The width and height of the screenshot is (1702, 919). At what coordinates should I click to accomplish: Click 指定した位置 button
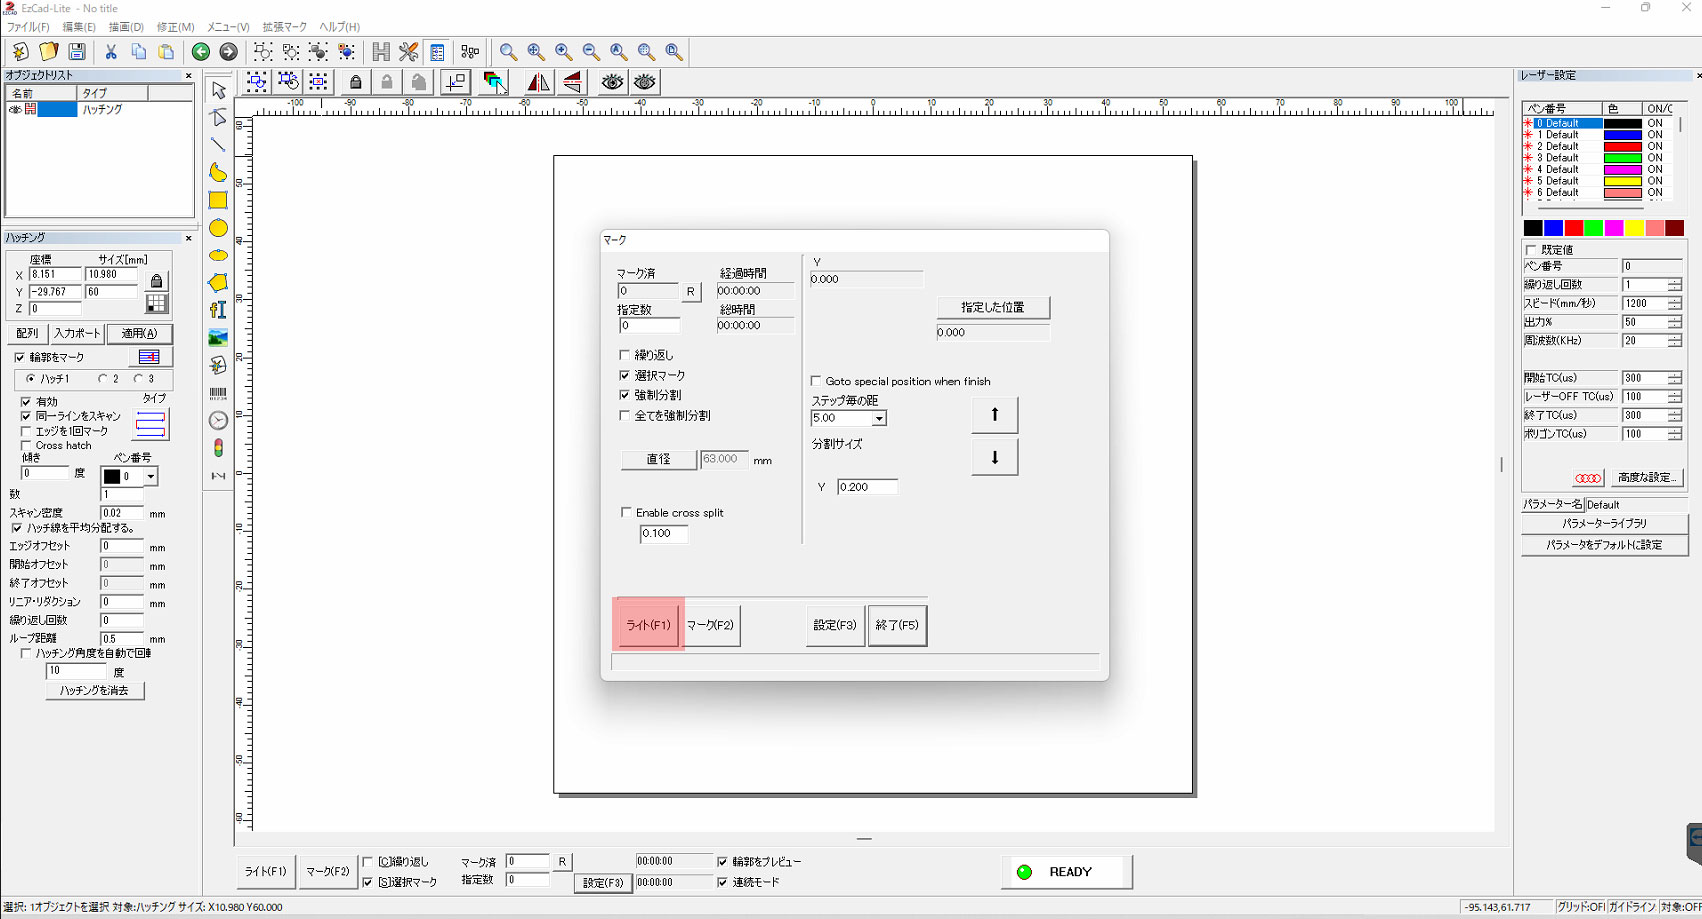pos(993,307)
